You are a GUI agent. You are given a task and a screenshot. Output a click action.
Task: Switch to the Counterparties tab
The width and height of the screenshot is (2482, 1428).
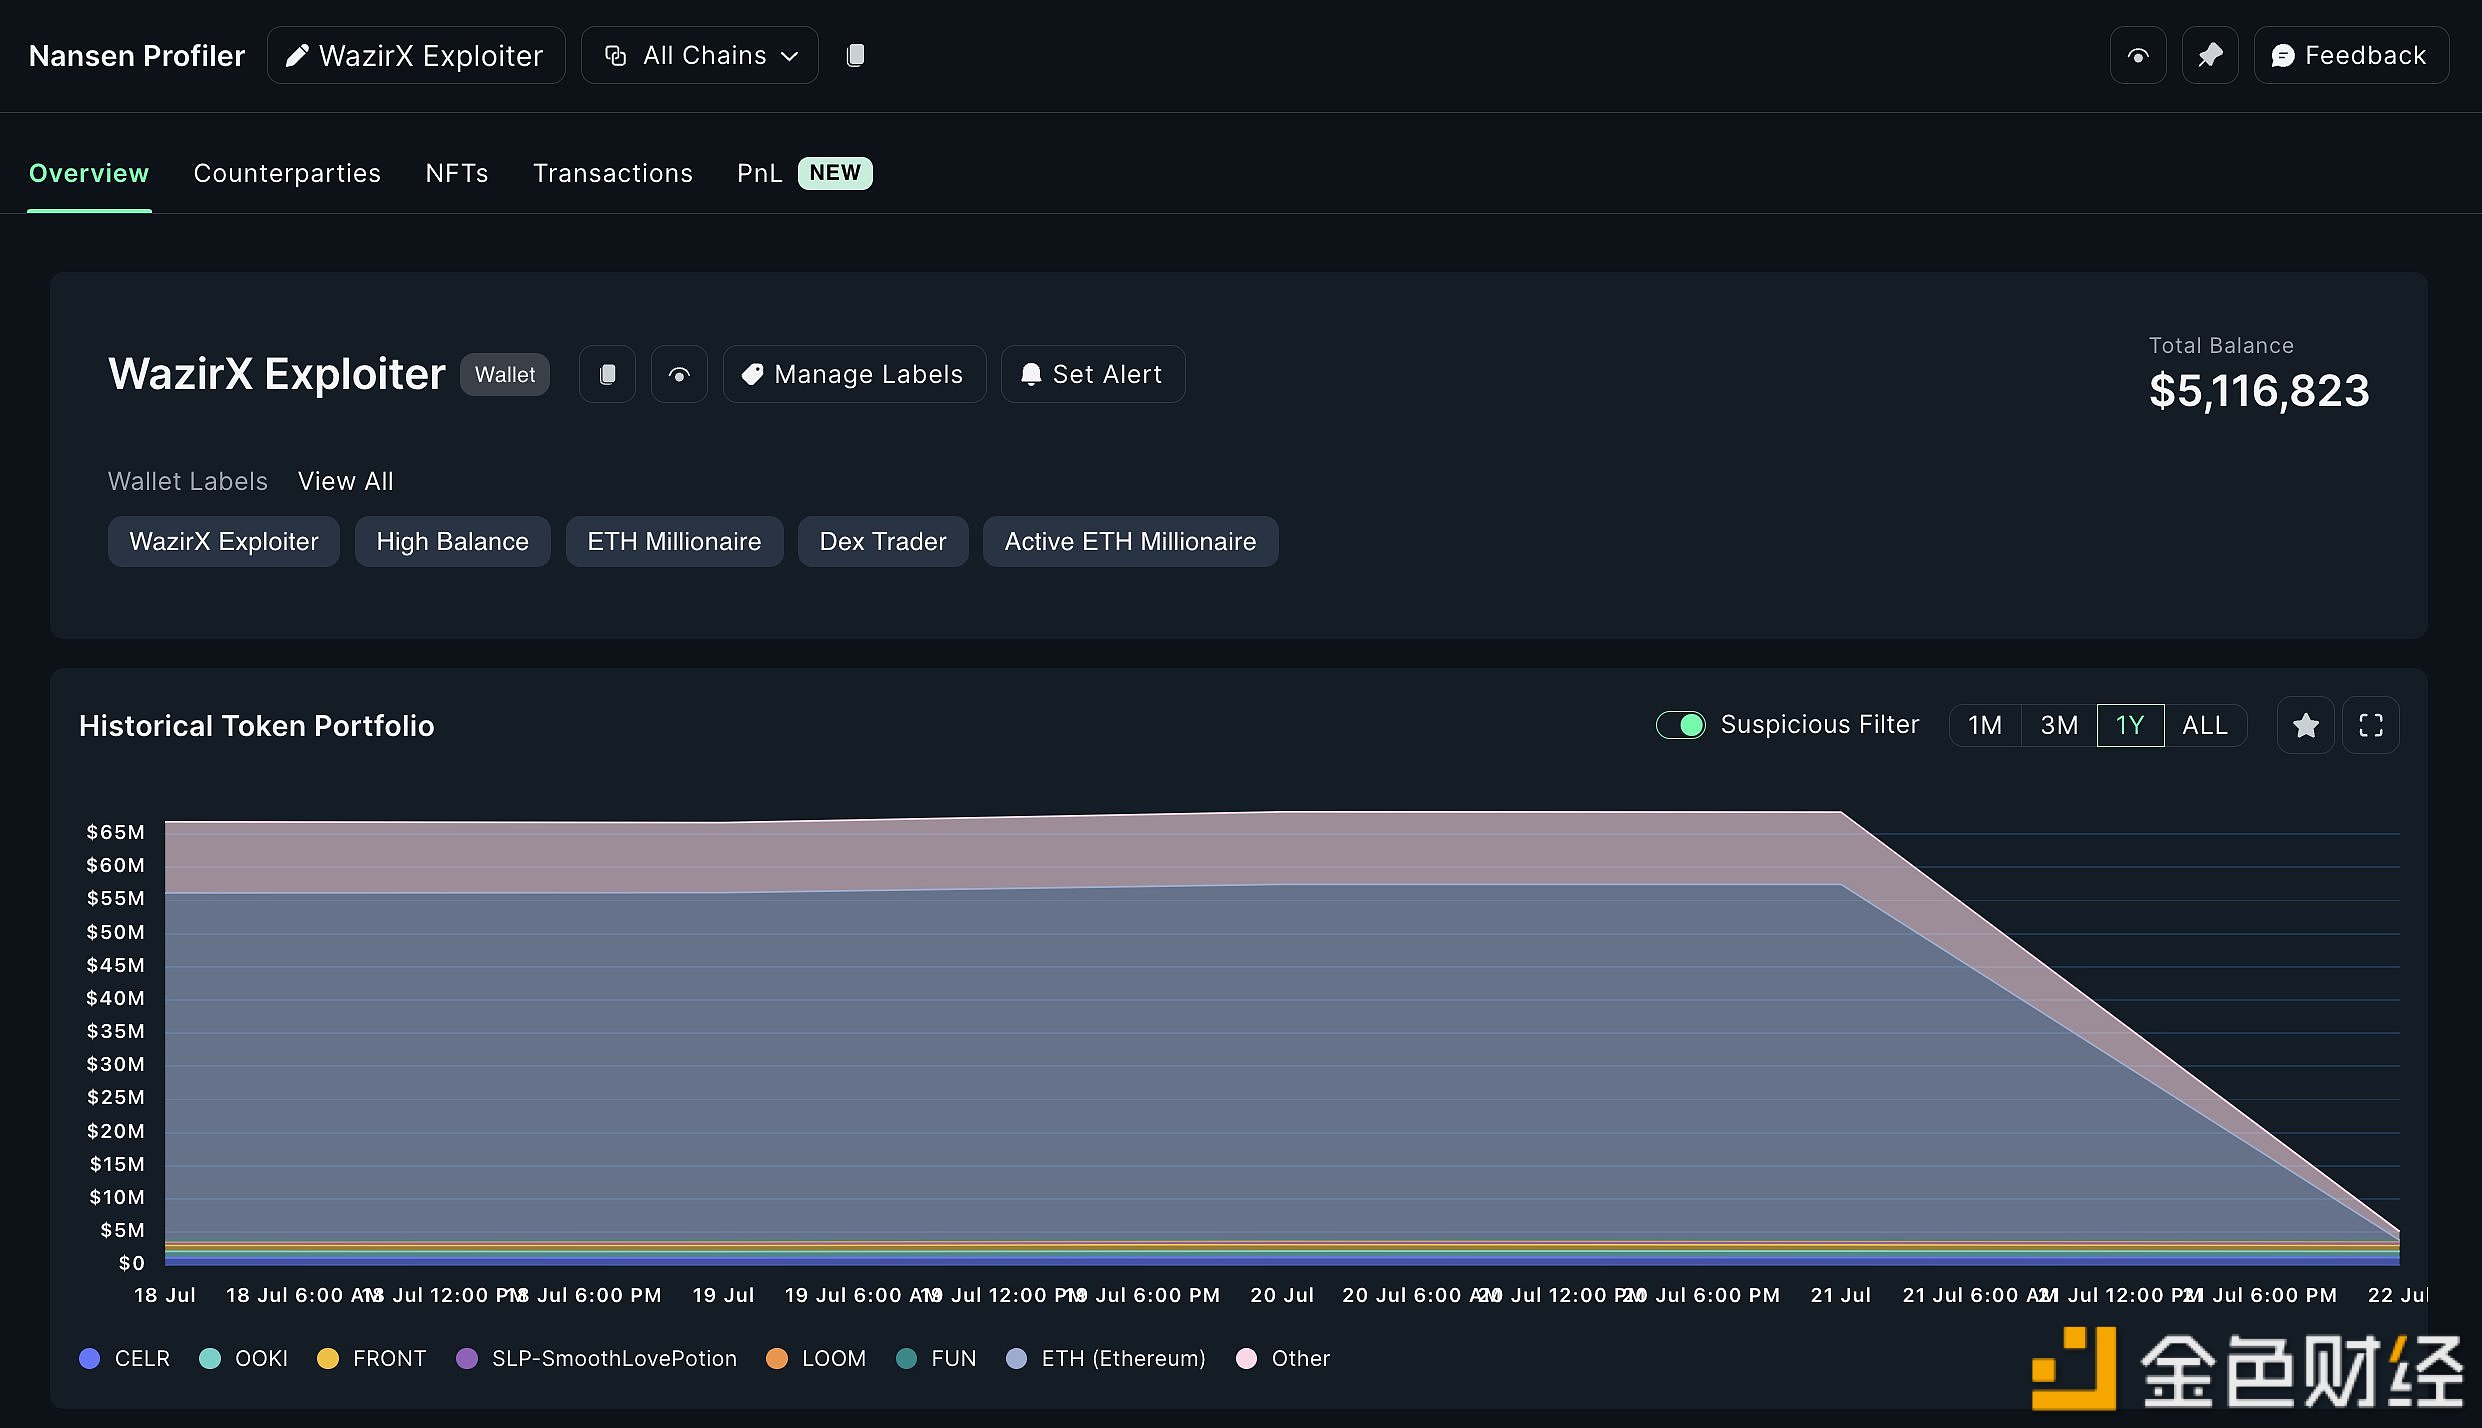tap(287, 173)
